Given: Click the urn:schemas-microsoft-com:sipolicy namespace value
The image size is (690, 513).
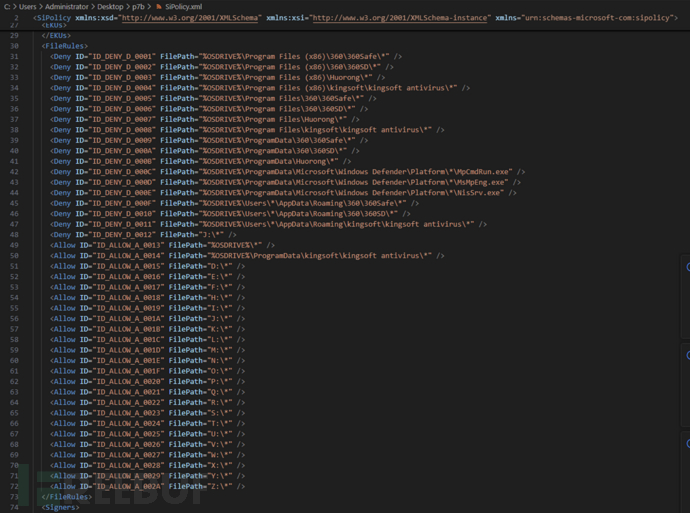Looking at the screenshot, I should tap(597, 18).
